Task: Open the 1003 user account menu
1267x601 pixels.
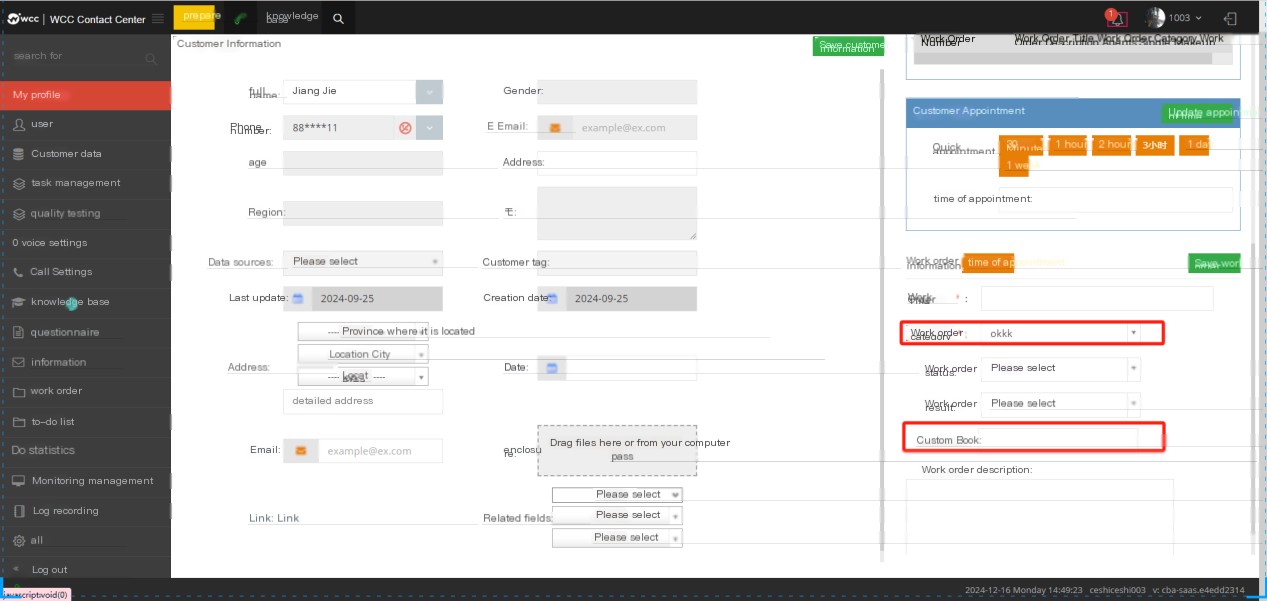Action: [x=1186, y=18]
